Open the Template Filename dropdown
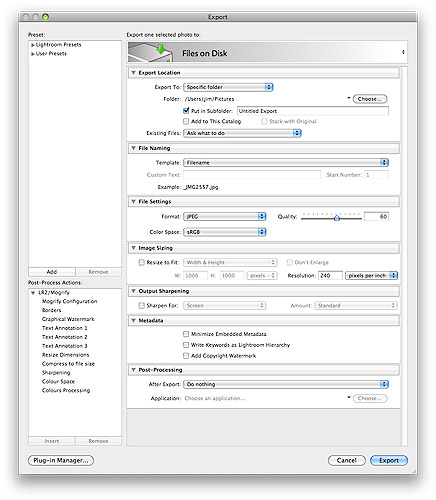Screen dimensions: 436x500 point(286,163)
